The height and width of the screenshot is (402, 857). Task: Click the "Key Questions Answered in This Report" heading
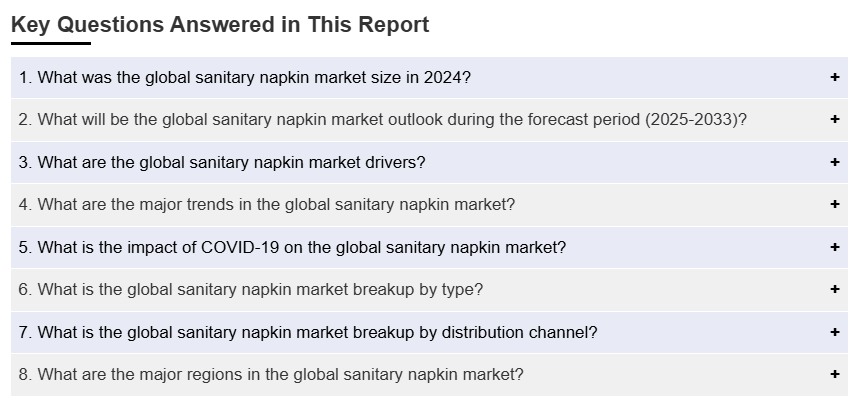(x=220, y=25)
